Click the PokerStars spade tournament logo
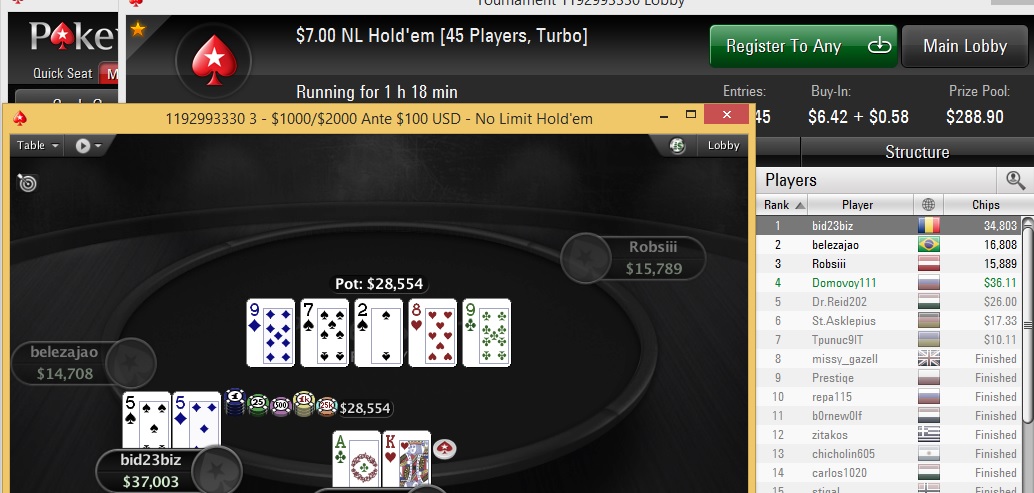Screen dimensions: 1034x493 (x=214, y=61)
